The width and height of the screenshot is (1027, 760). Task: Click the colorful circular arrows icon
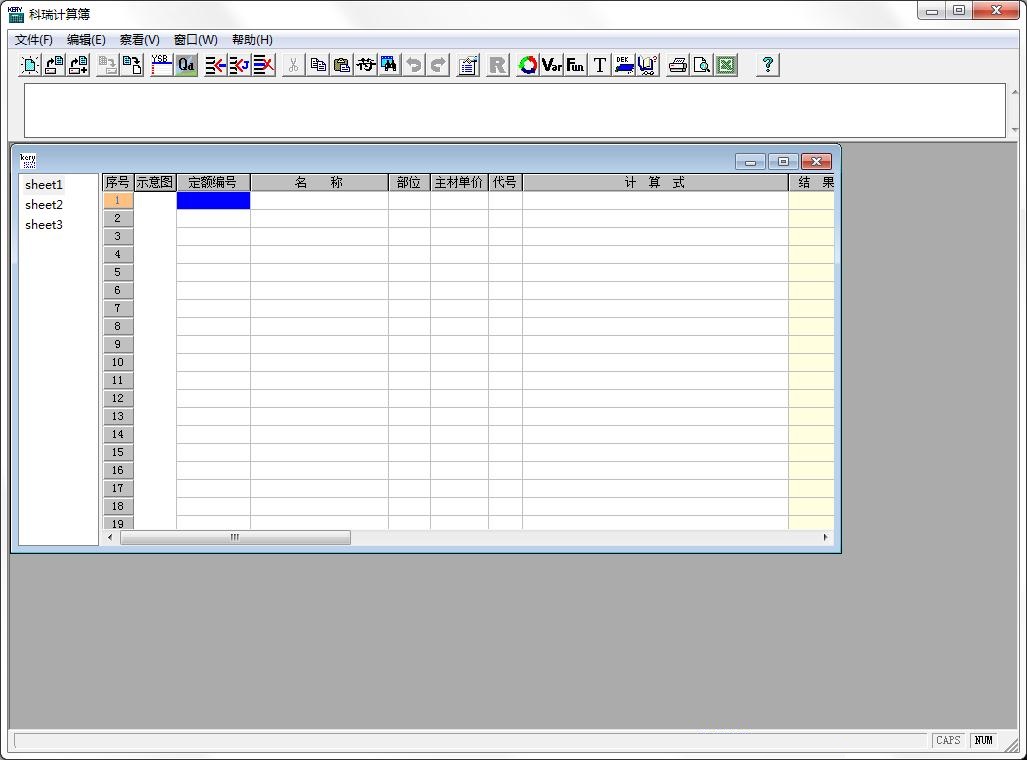click(x=528, y=65)
